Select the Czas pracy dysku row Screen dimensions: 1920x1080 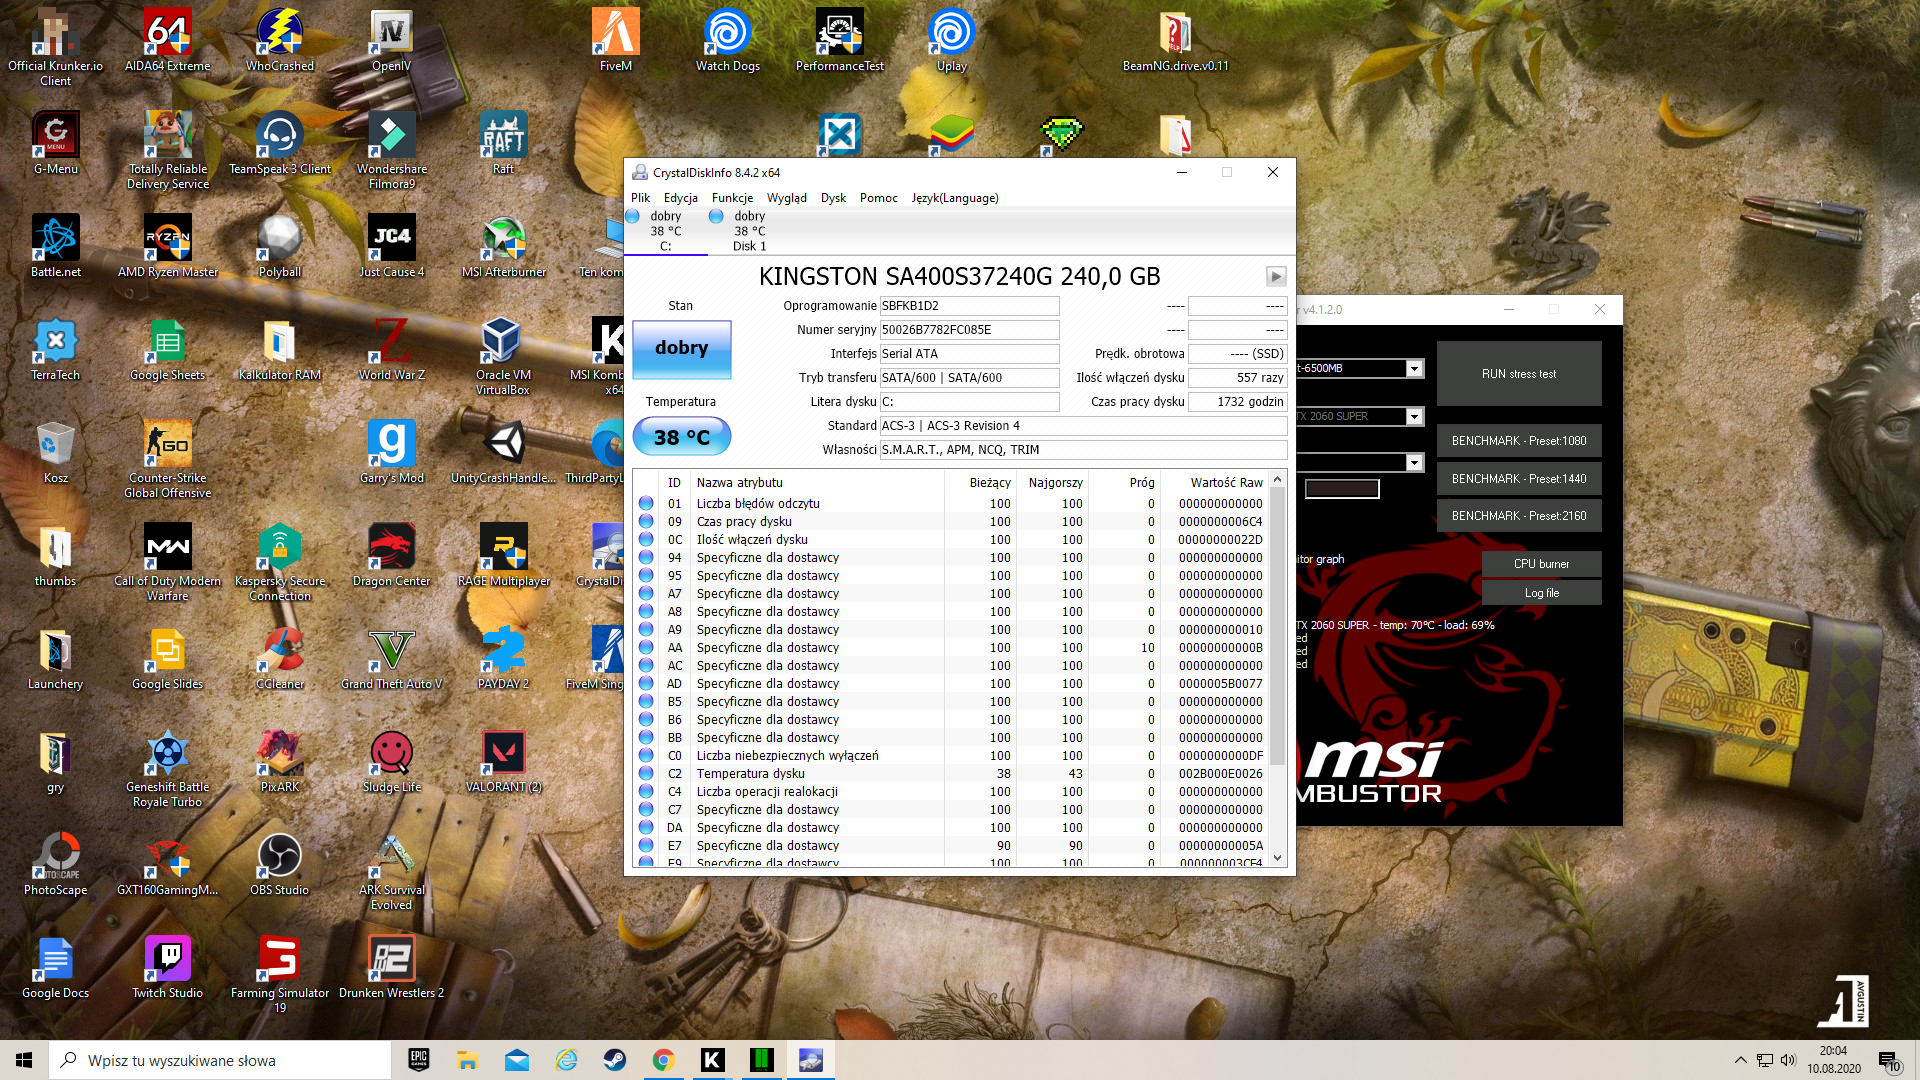[950, 522]
